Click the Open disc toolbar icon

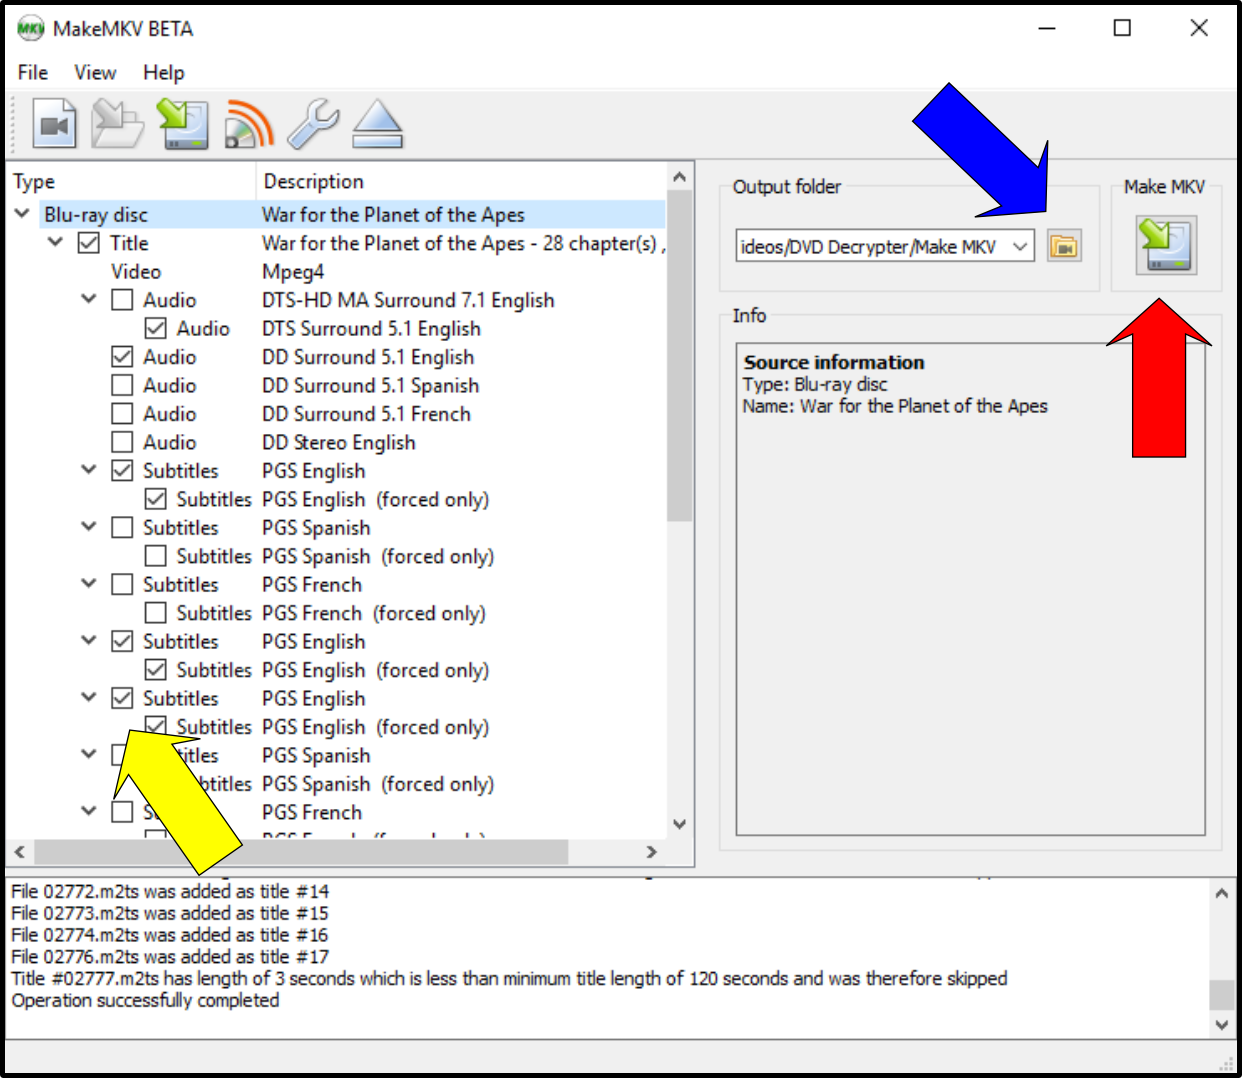(117, 125)
